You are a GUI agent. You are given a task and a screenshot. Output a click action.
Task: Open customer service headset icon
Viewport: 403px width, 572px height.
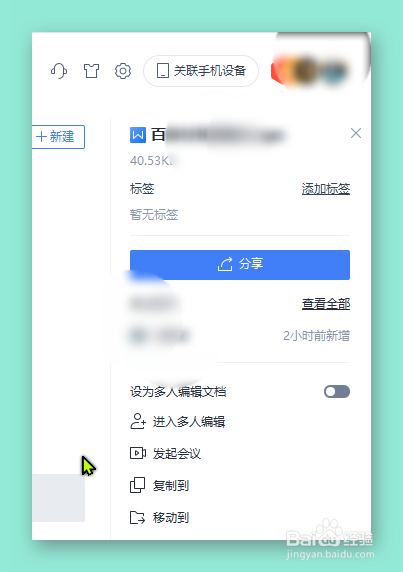click(x=59, y=71)
